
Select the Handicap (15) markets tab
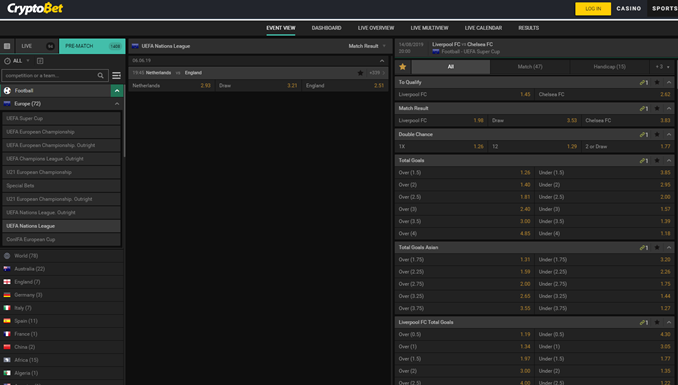coord(610,67)
